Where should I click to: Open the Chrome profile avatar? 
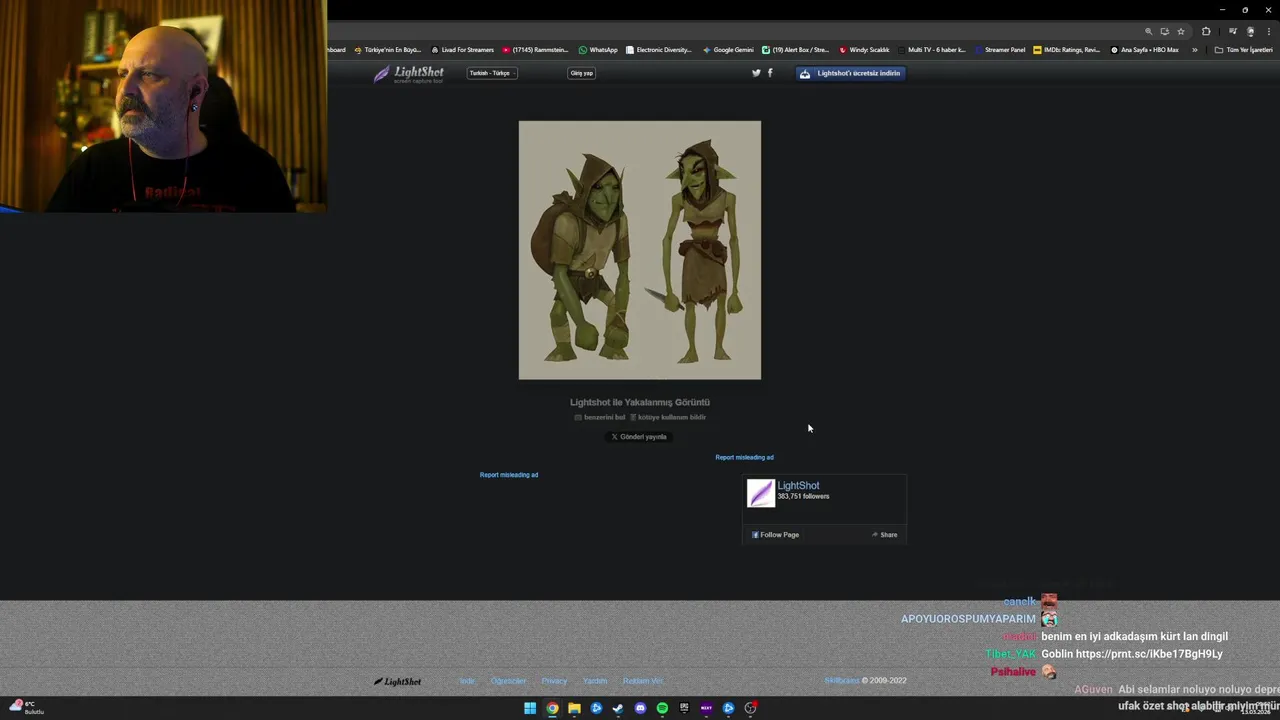pyautogui.click(x=1250, y=31)
